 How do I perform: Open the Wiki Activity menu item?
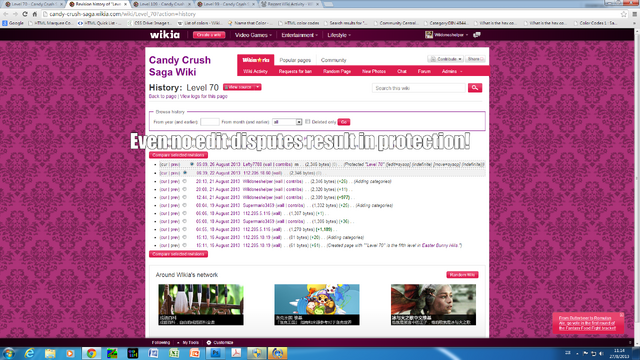click(x=256, y=71)
